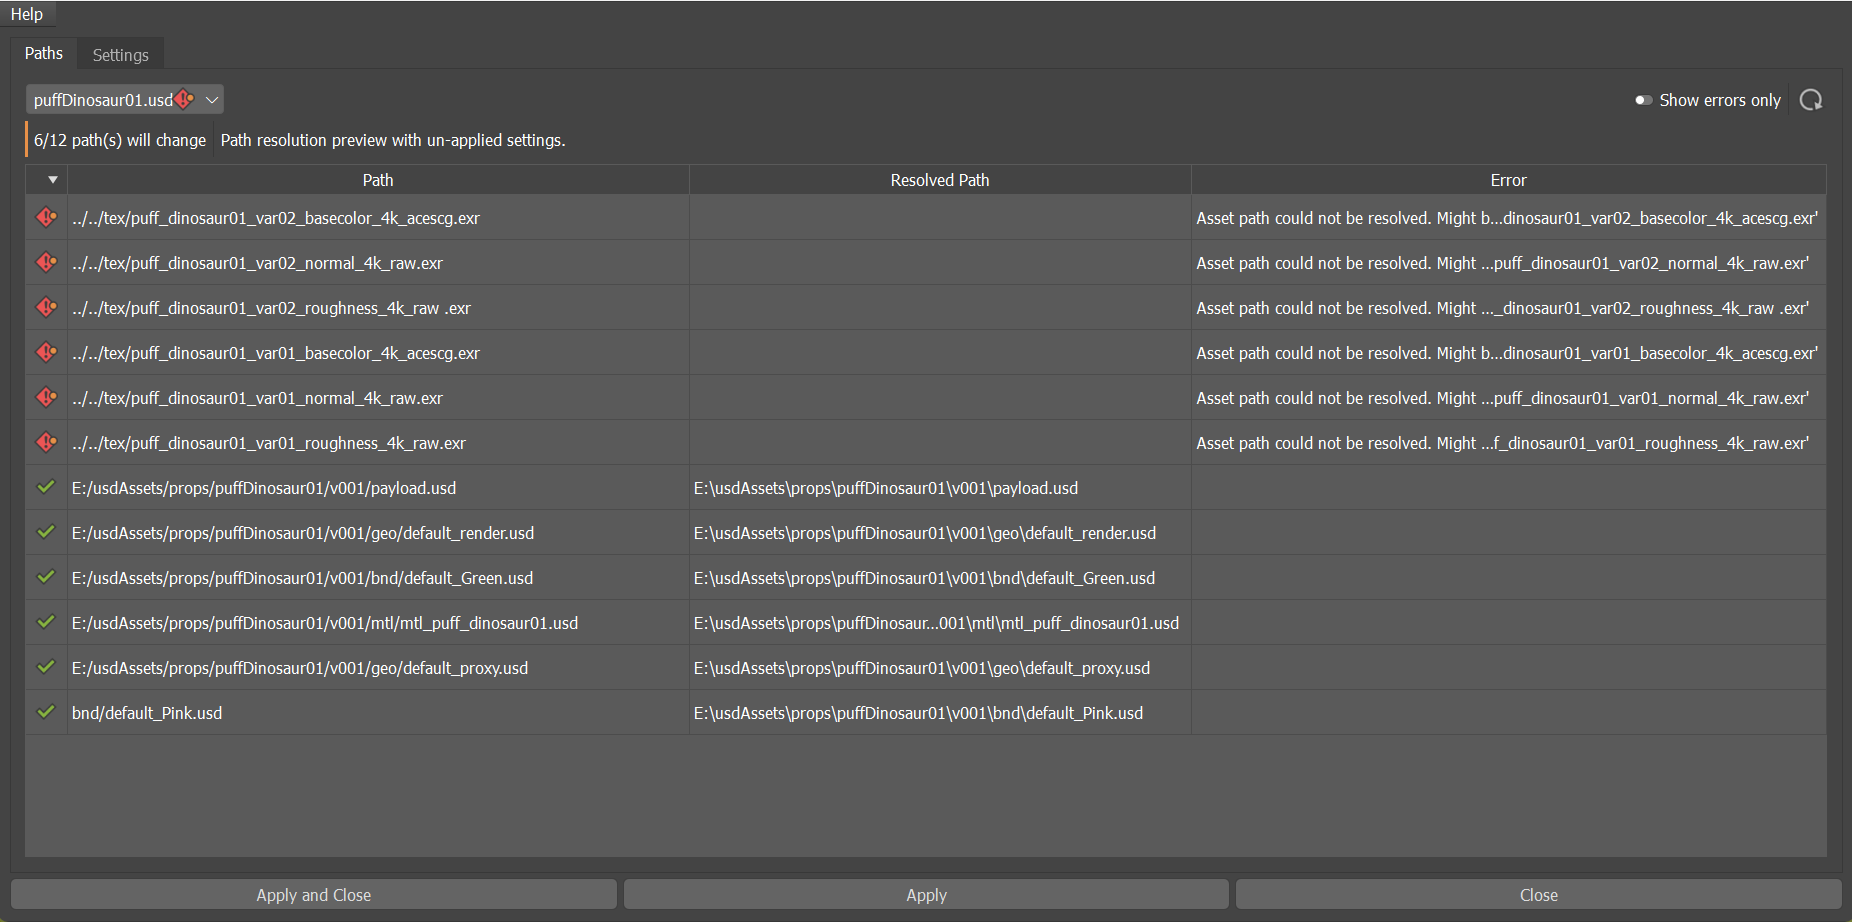Click green checkmark for default_Green.usd row
1852x922 pixels.
(46, 577)
